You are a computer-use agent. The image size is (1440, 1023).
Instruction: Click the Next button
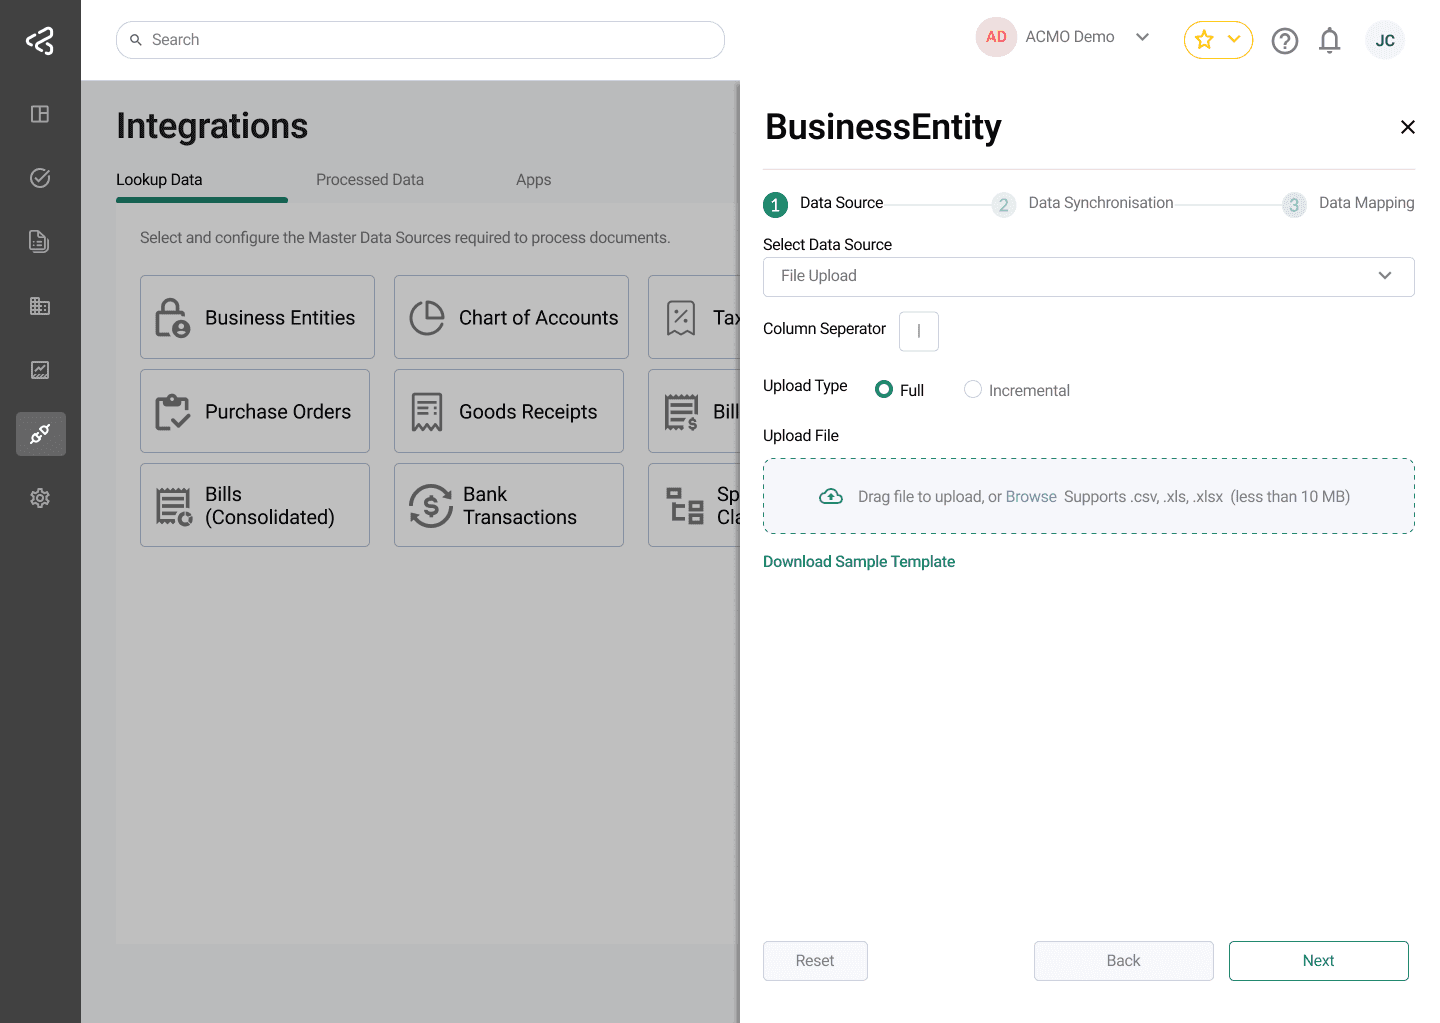point(1318,961)
